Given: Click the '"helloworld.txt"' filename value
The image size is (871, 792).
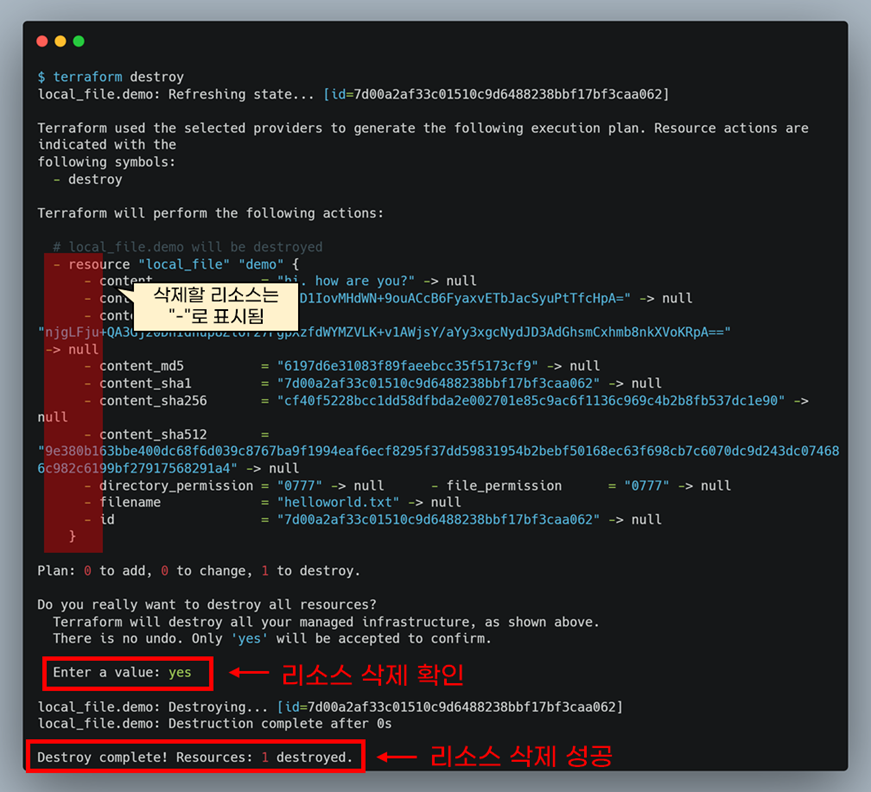Looking at the screenshot, I should click(338, 502).
